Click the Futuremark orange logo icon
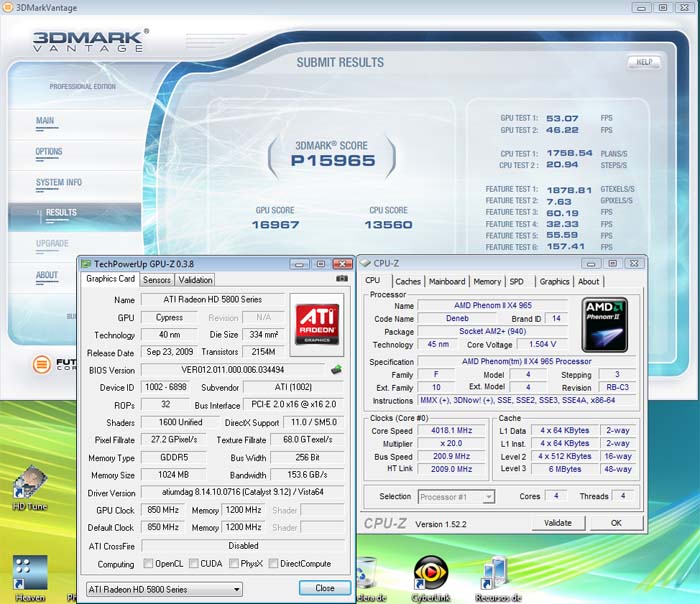Screen dimensions: 700x604 (x=42, y=364)
